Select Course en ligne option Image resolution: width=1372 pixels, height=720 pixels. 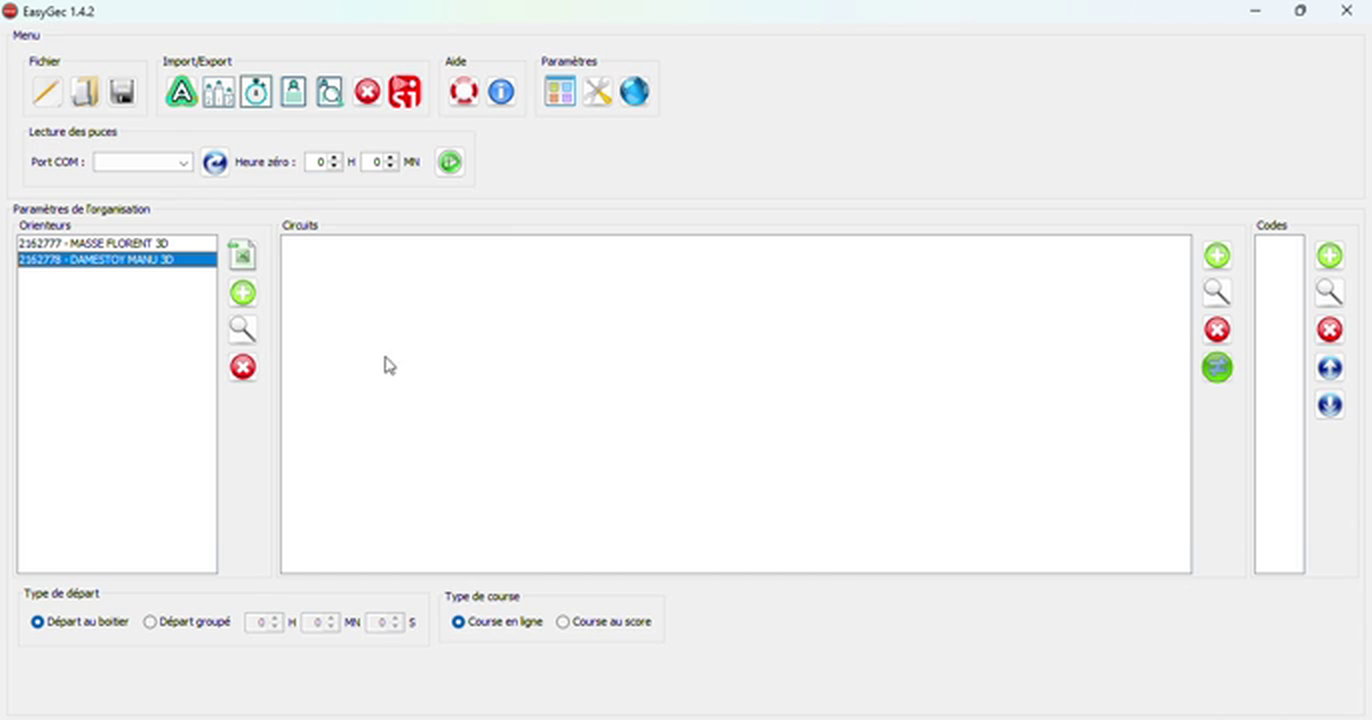tap(458, 621)
